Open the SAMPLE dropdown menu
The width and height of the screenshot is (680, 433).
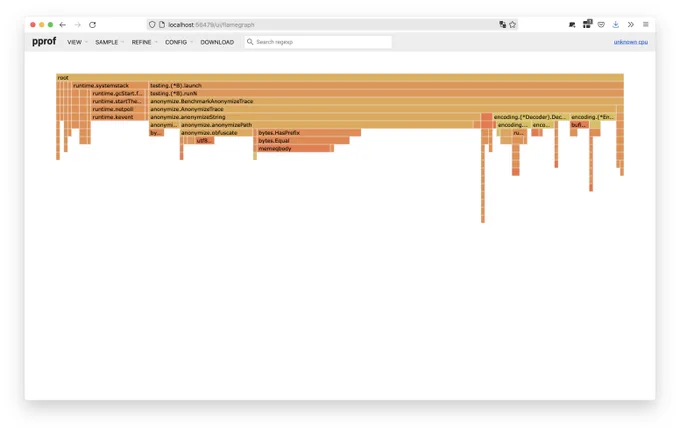pyautogui.click(x=109, y=42)
